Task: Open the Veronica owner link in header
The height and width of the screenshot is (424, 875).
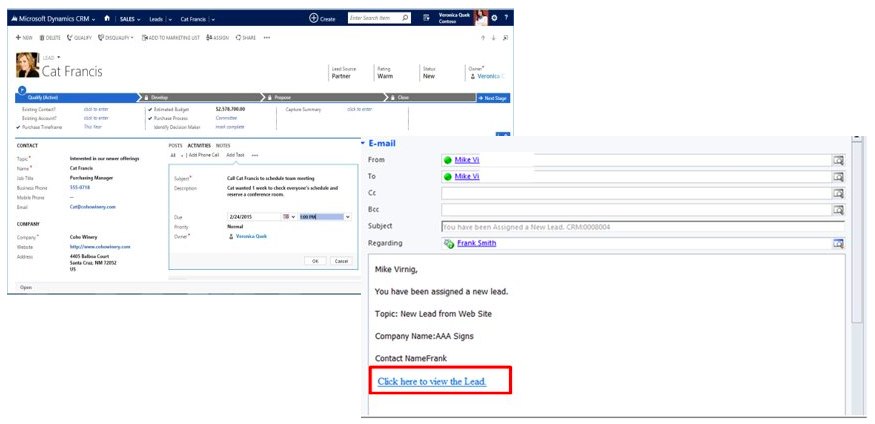Action: [x=488, y=76]
